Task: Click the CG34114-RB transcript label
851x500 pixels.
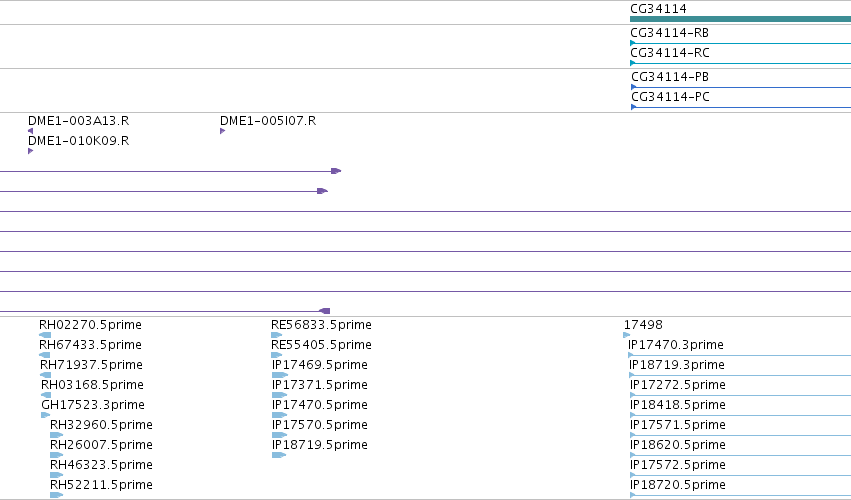Action: [669, 33]
